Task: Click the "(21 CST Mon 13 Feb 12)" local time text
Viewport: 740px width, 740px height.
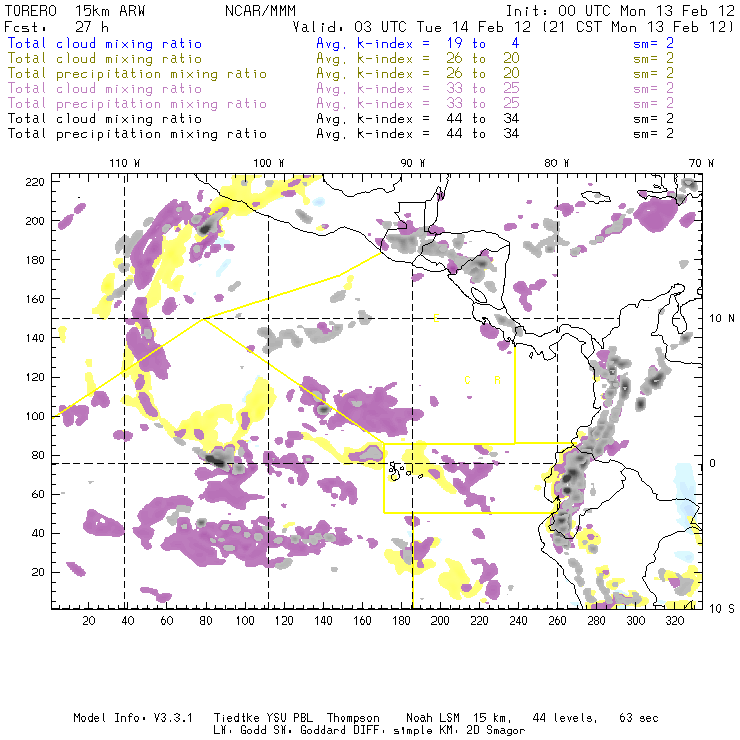Action: tap(638, 27)
